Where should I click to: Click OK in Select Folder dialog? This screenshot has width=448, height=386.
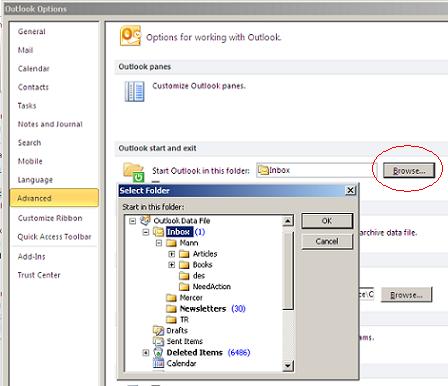pyautogui.click(x=327, y=221)
